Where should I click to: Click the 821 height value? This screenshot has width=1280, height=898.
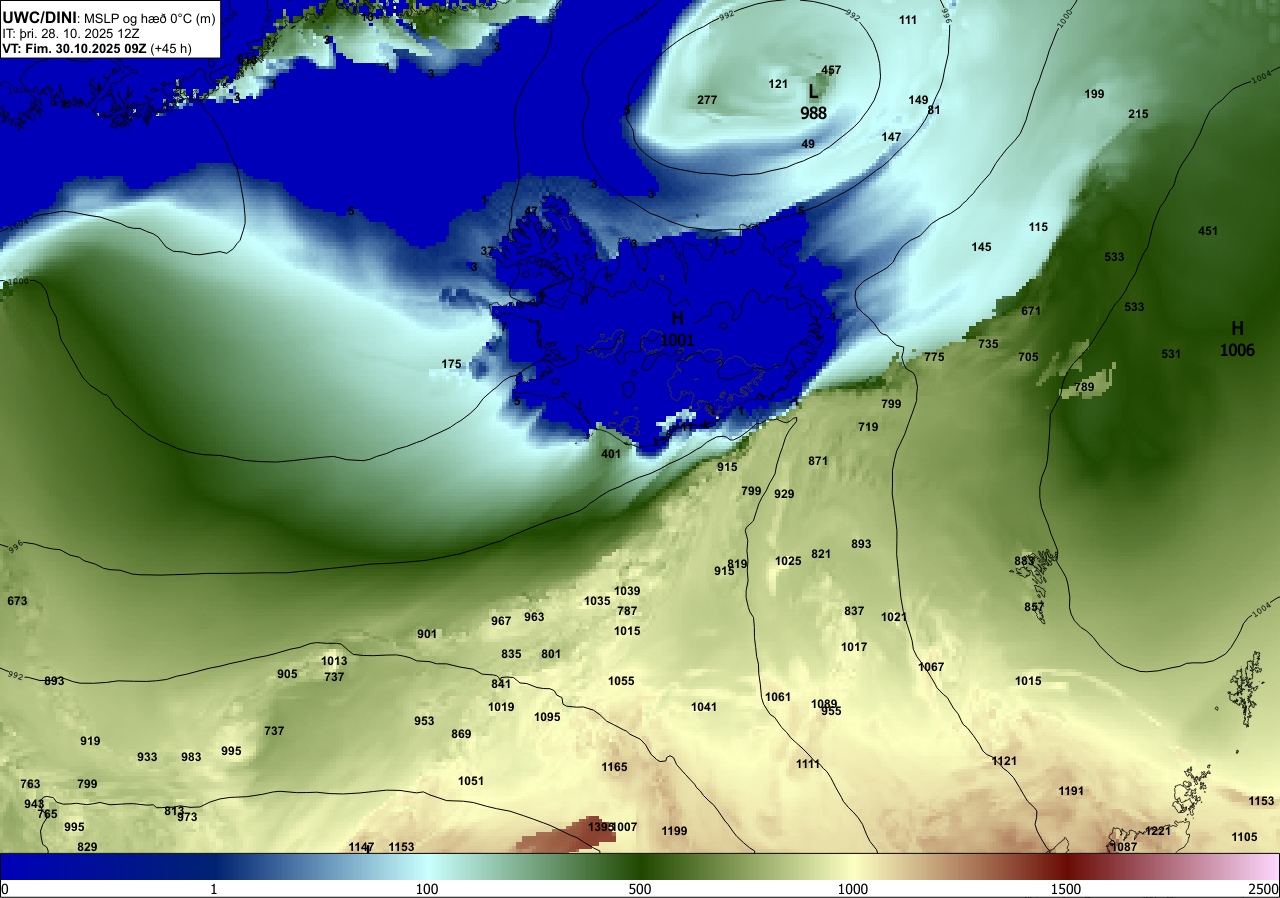(x=821, y=554)
